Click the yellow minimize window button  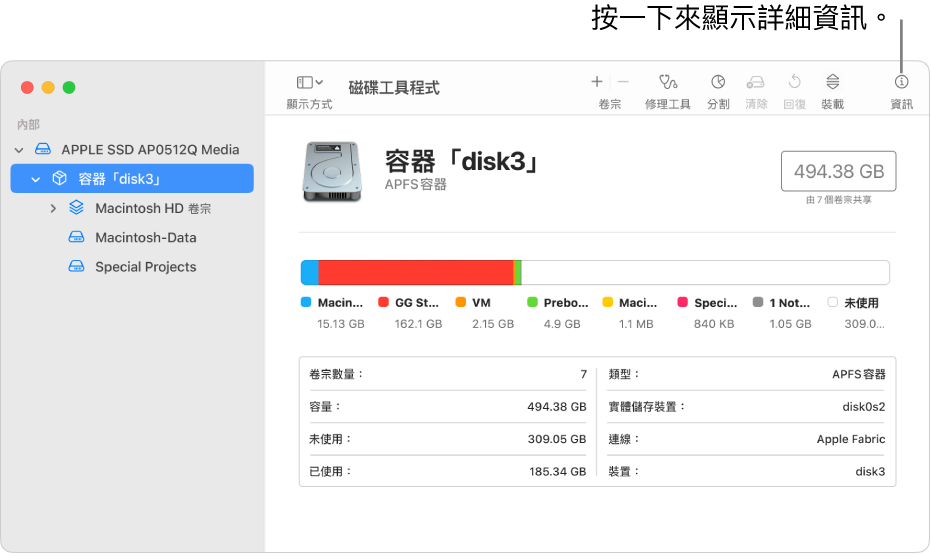pyautogui.click(x=48, y=88)
